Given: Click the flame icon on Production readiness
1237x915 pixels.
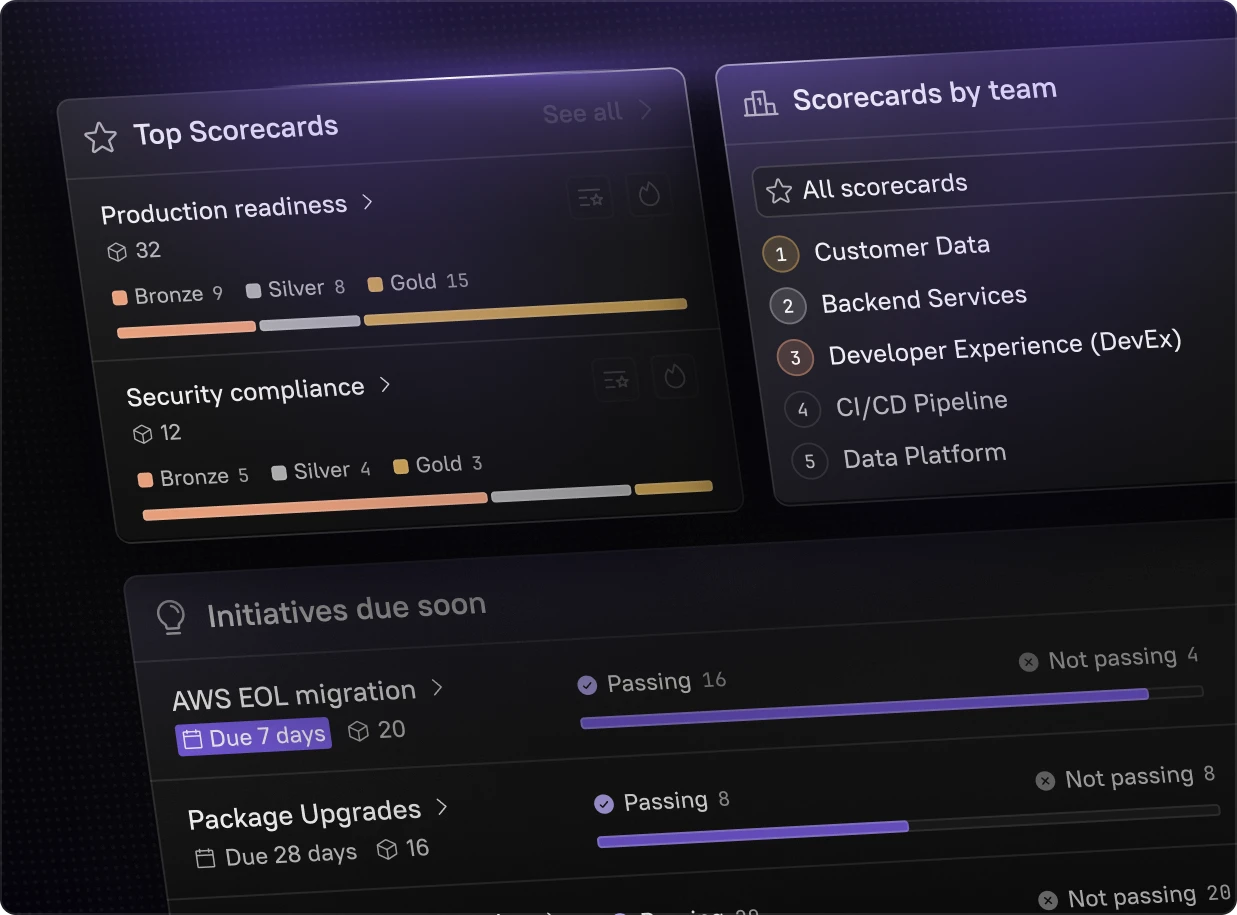Looking at the screenshot, I should (x=649, y=194).
